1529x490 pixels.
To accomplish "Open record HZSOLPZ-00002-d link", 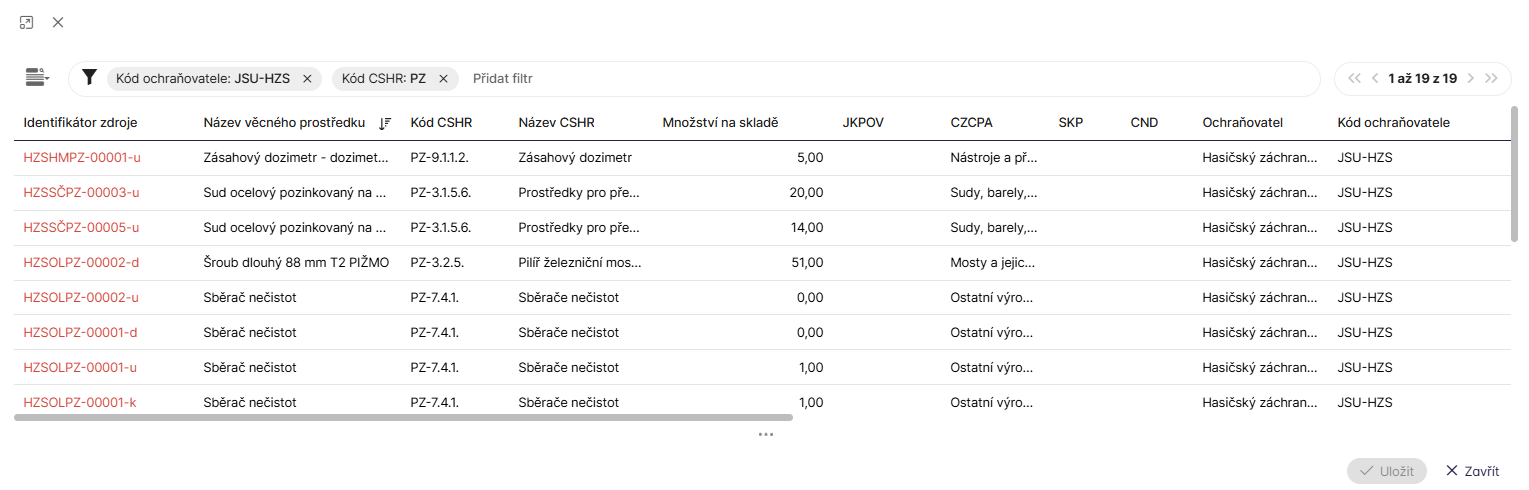I will pos(81,263).
